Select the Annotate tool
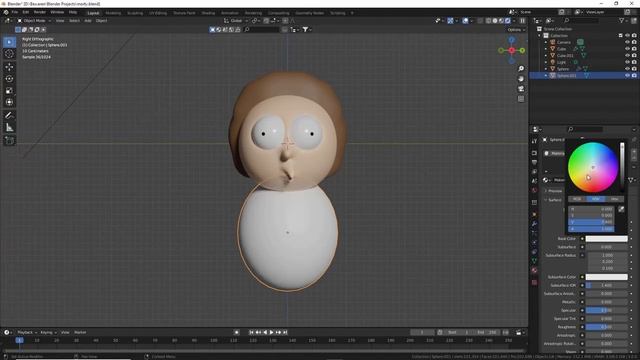 click(x=9, y=116)
